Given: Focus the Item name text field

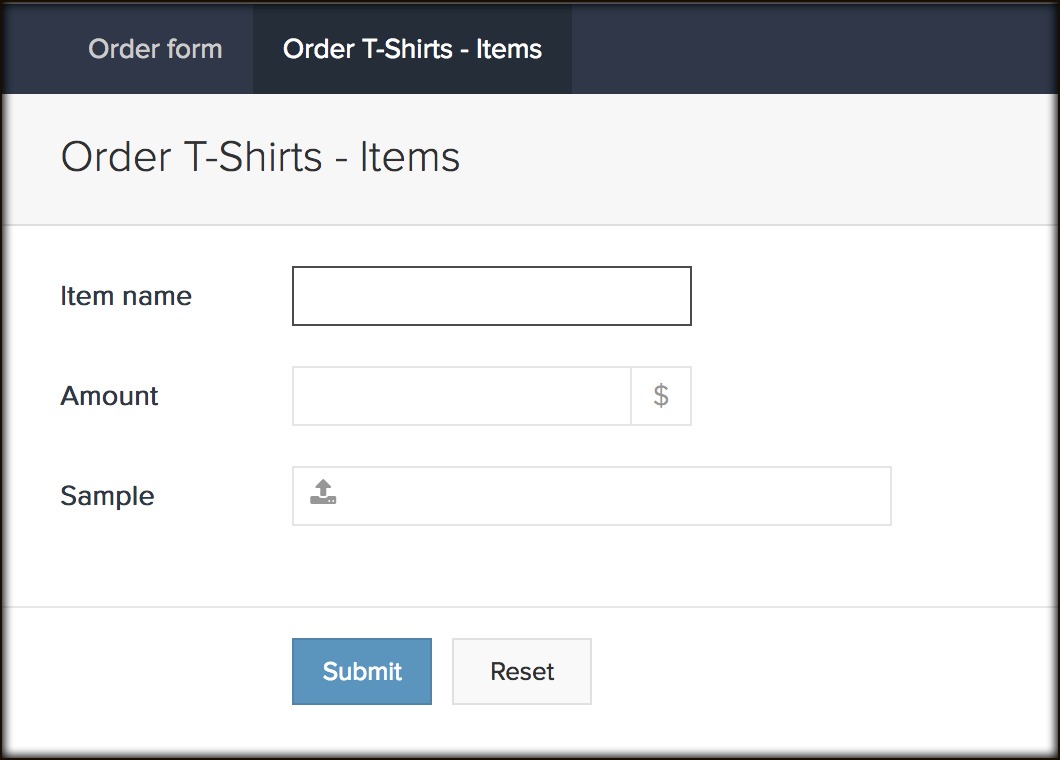Looking at the screenshot, I should pyautogui.click(x=491, y=296).
